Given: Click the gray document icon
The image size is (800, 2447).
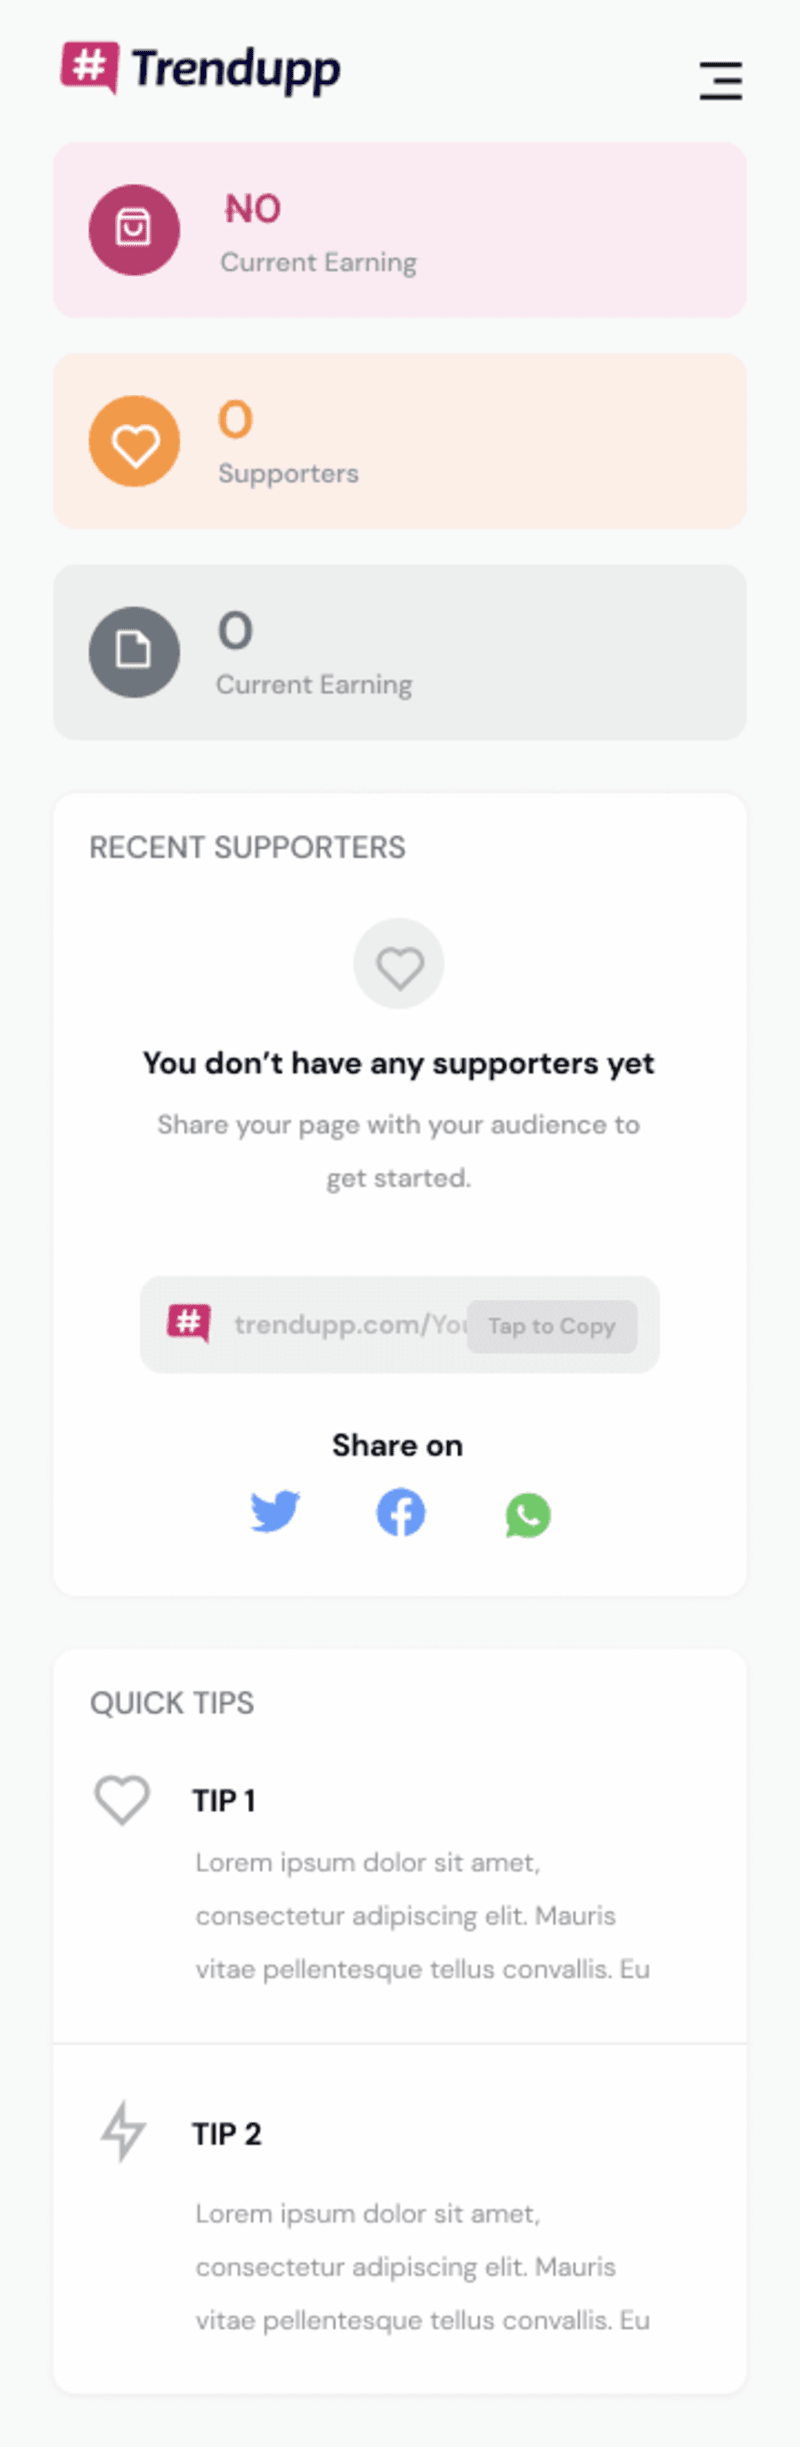Looking at the screenshot, I should [134, 652].
